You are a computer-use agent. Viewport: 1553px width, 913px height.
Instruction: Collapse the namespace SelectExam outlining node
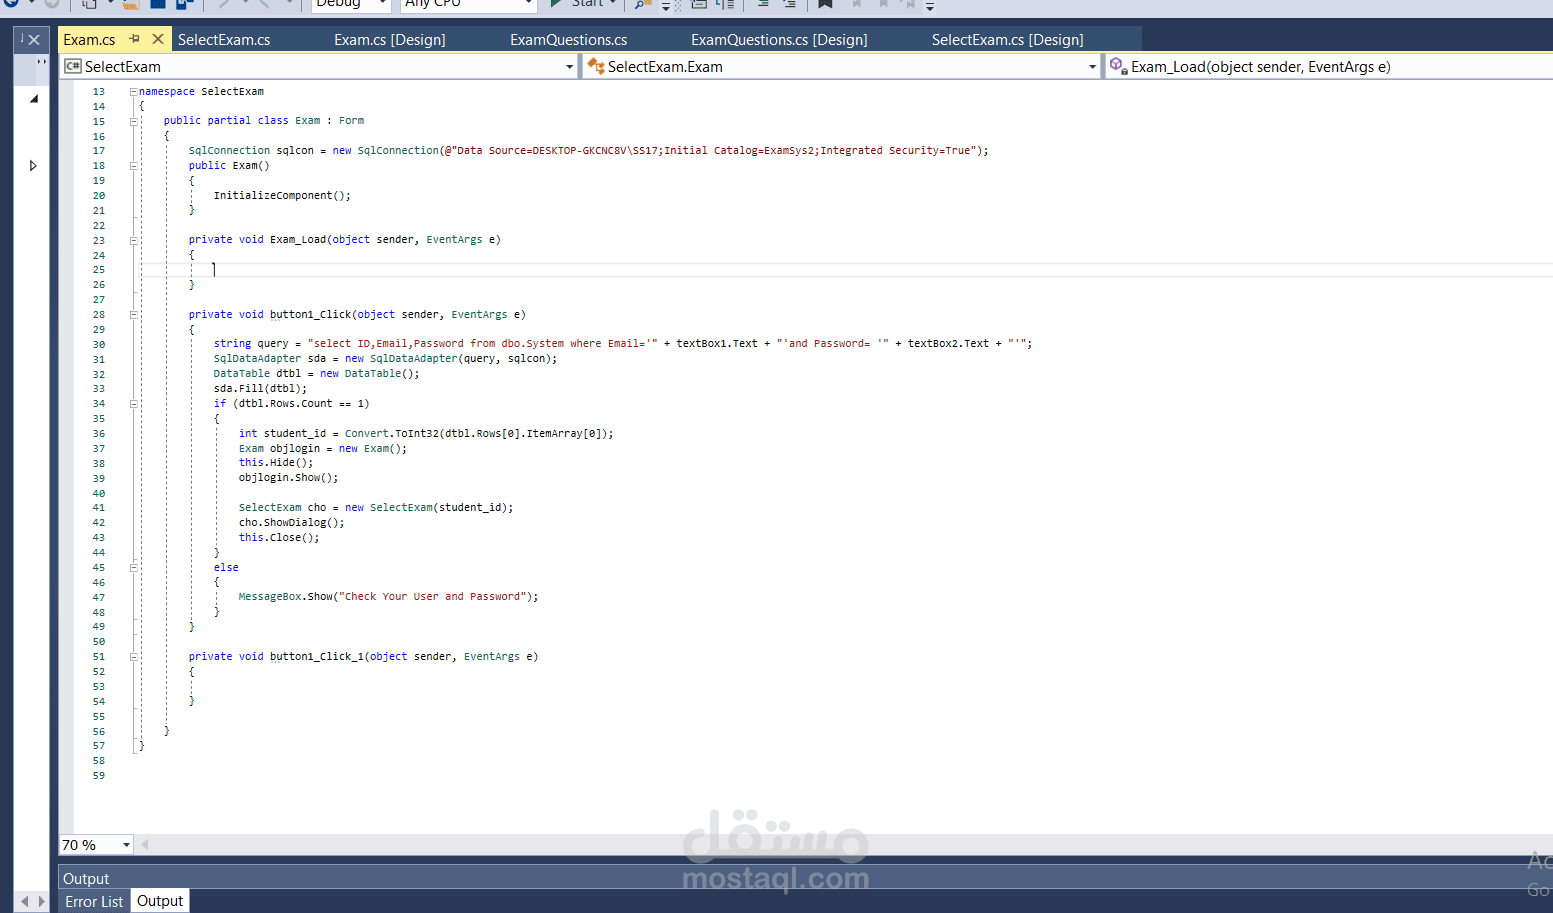tap(133, 91)
